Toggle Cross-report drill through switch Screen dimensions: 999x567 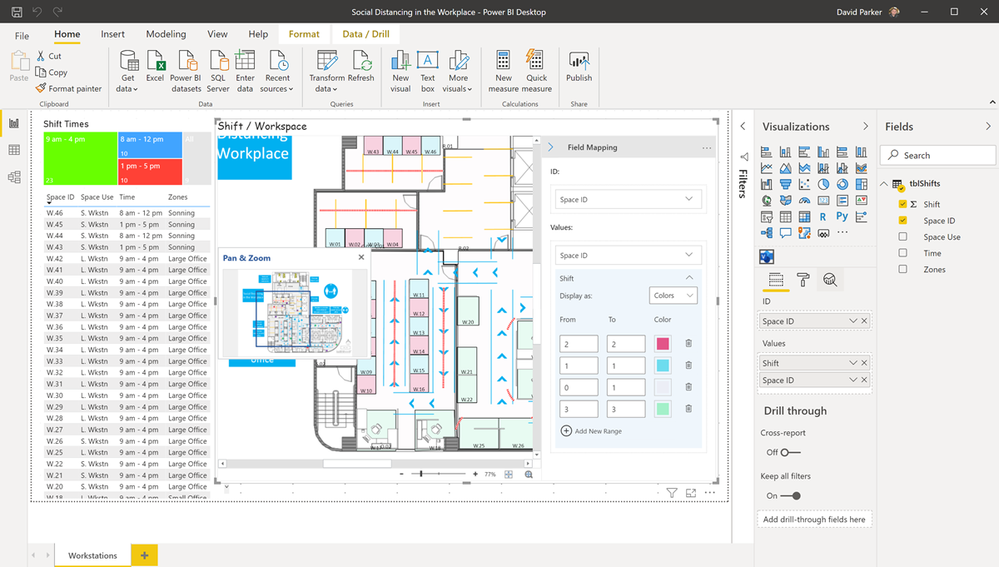[x=790, y=452]
